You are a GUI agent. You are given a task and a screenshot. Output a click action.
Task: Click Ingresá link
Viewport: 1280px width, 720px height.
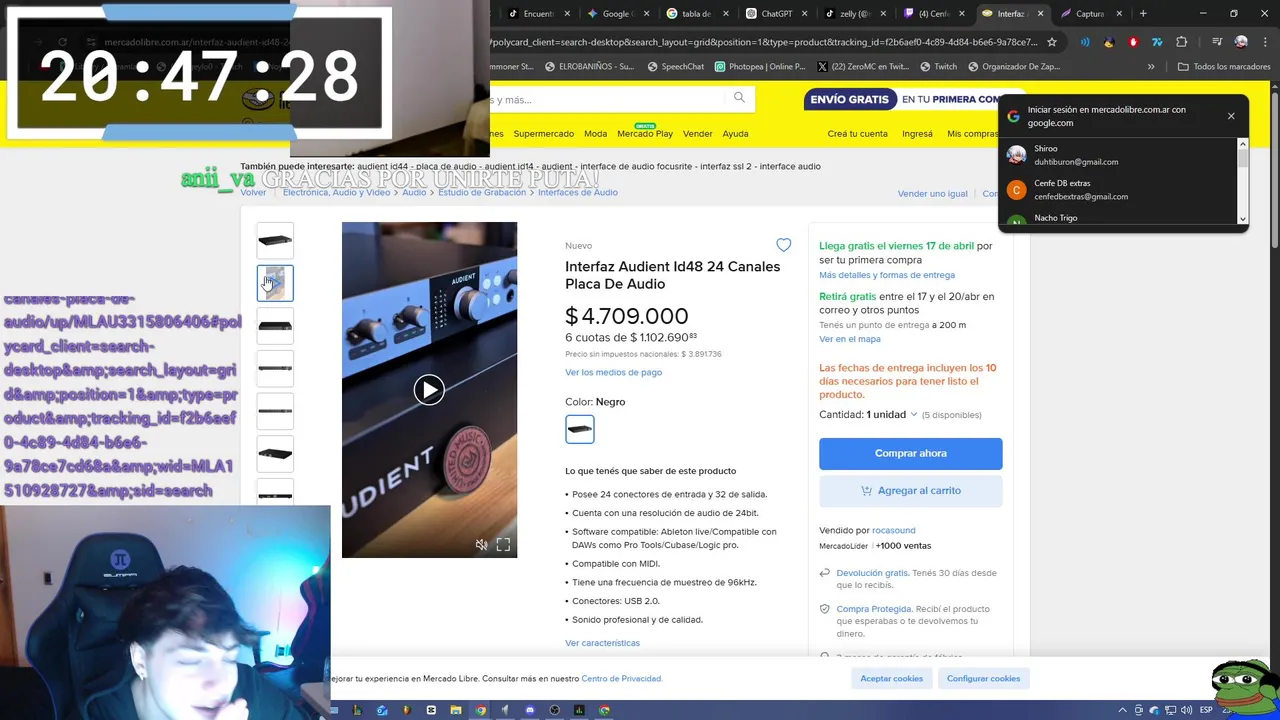(917, 134)
